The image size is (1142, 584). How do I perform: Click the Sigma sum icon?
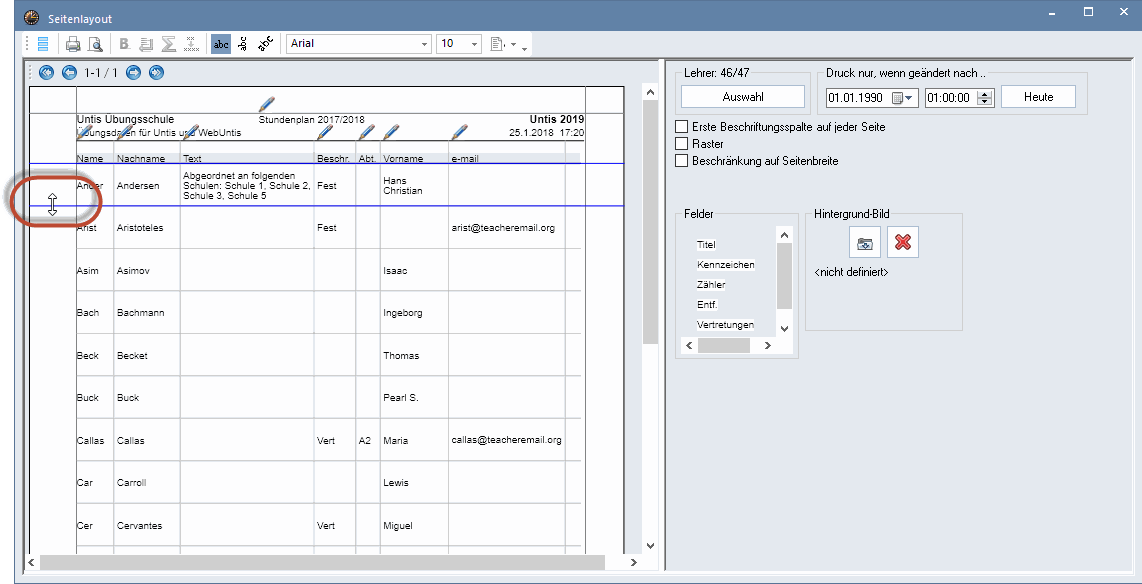coord(168,44)
